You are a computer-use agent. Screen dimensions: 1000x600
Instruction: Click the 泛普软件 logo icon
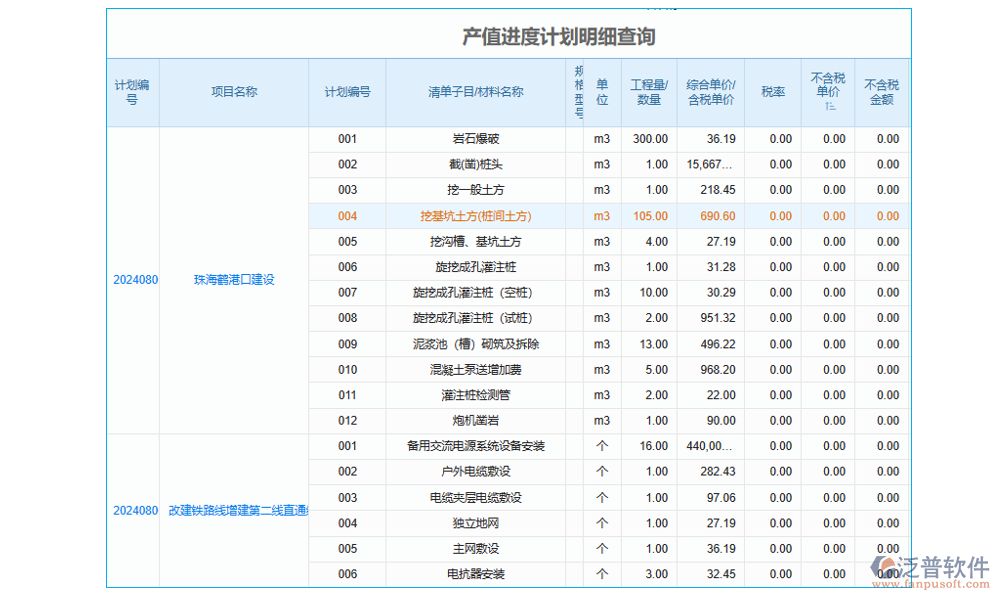click(x=886, y=568)
